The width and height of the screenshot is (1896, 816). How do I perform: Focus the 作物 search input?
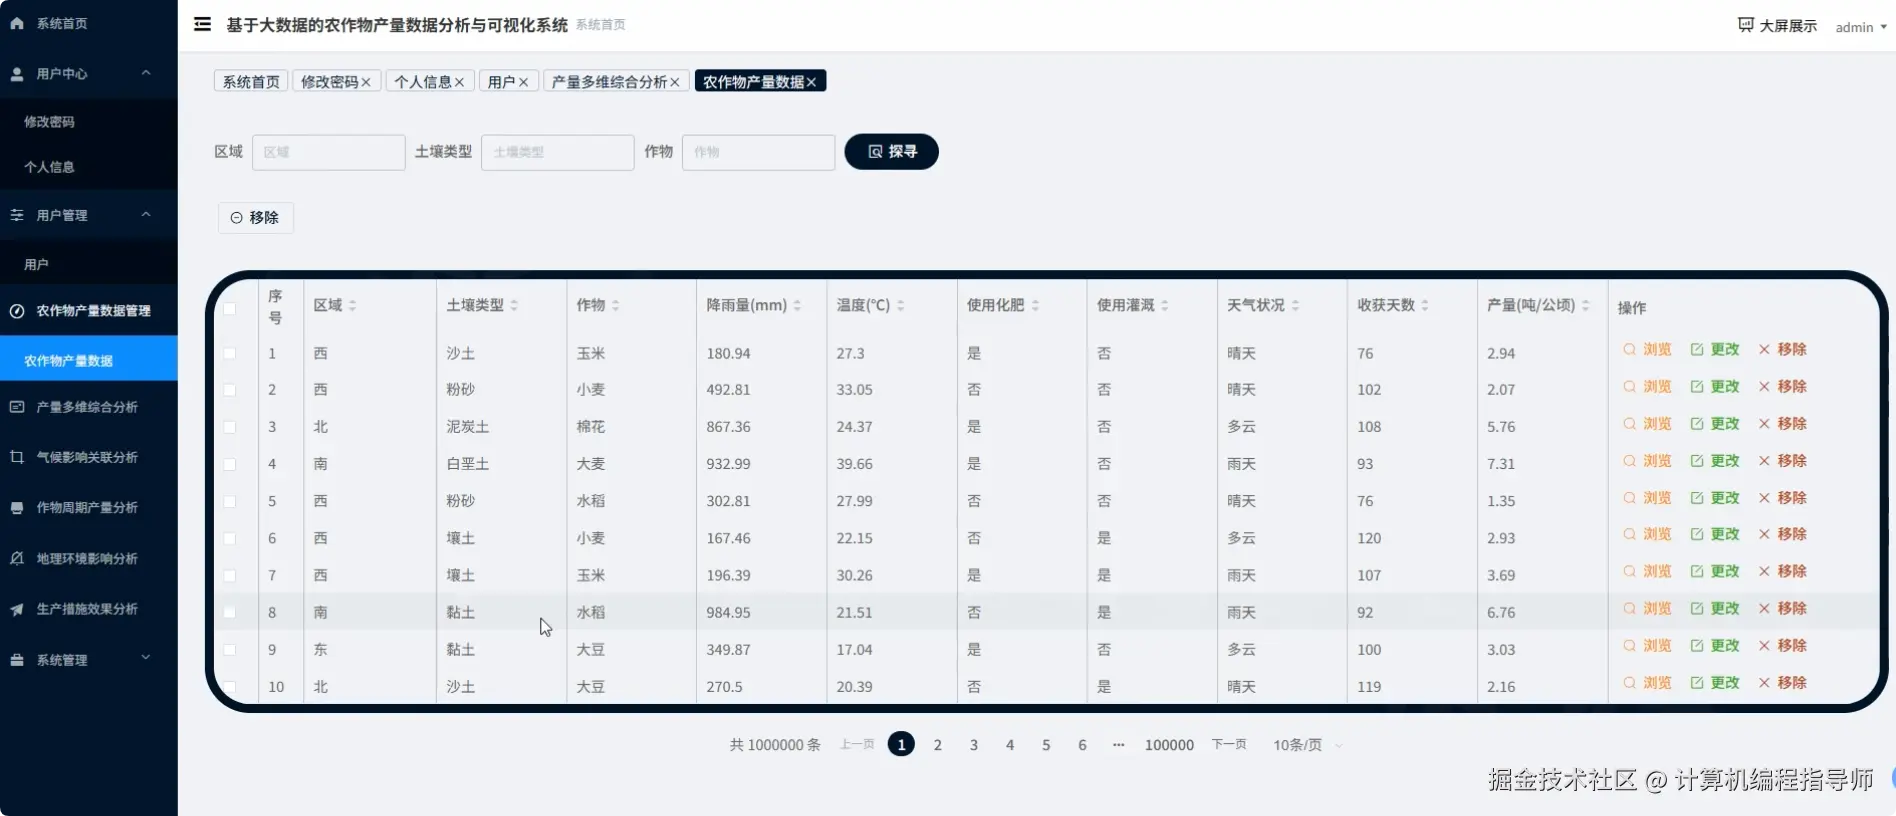[x=759, y=152]
